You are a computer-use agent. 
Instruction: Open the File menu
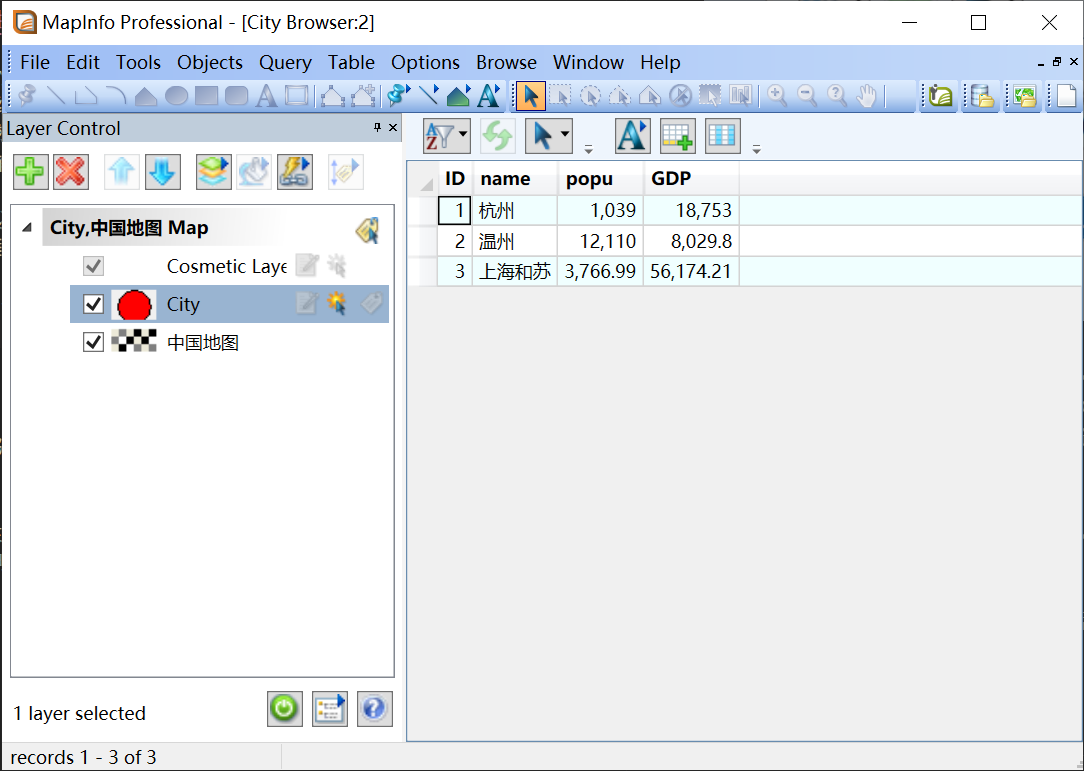pyautogui.click(x=35, y=62)
